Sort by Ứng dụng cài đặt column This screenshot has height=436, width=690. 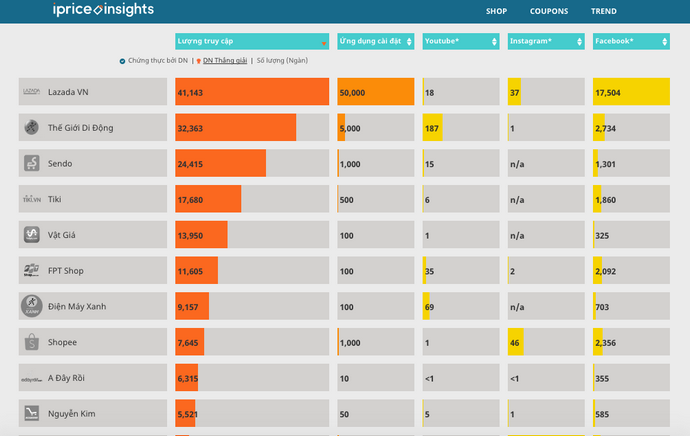376,42
